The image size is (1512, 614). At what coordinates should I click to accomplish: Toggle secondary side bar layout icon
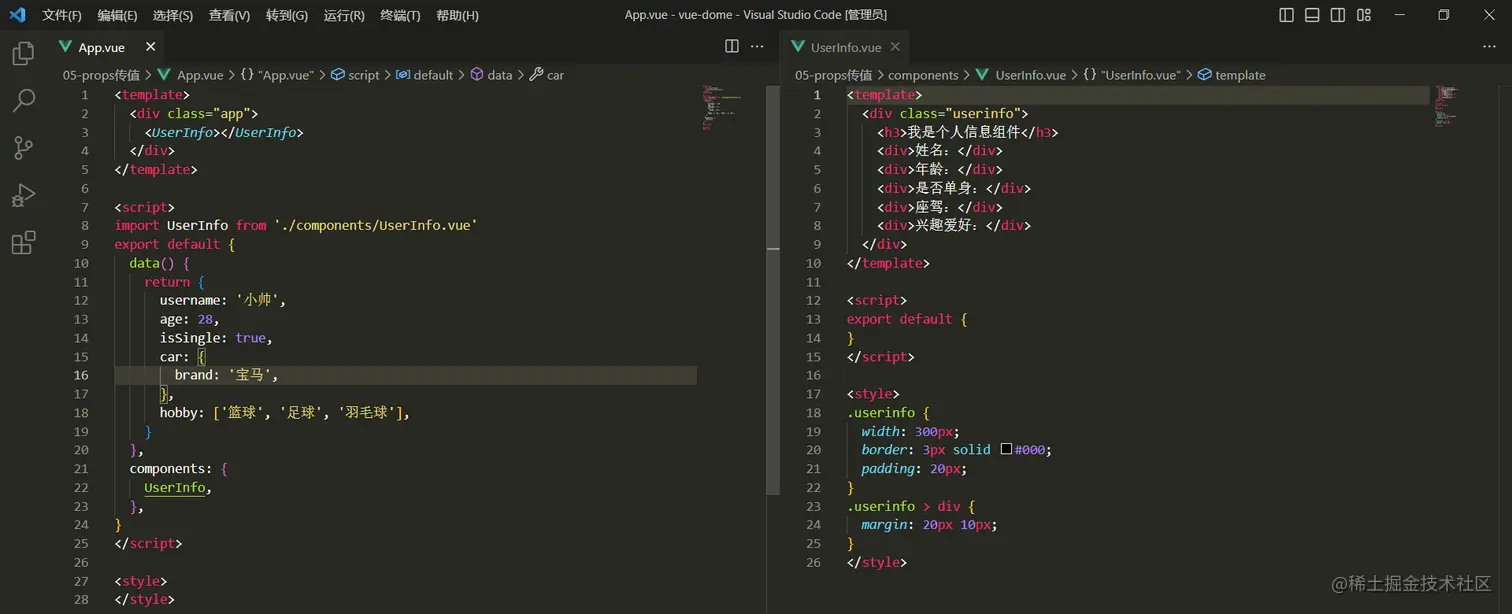1338,15
